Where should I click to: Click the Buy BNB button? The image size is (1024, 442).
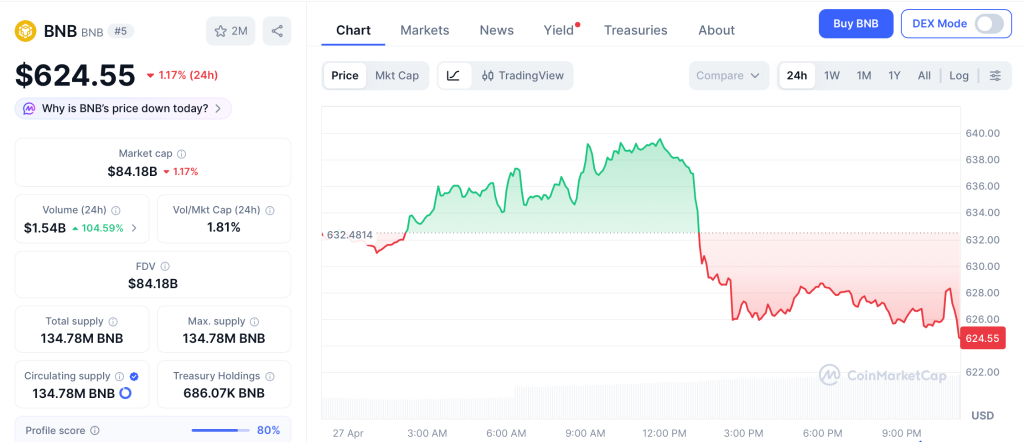(x=855, y=24)
